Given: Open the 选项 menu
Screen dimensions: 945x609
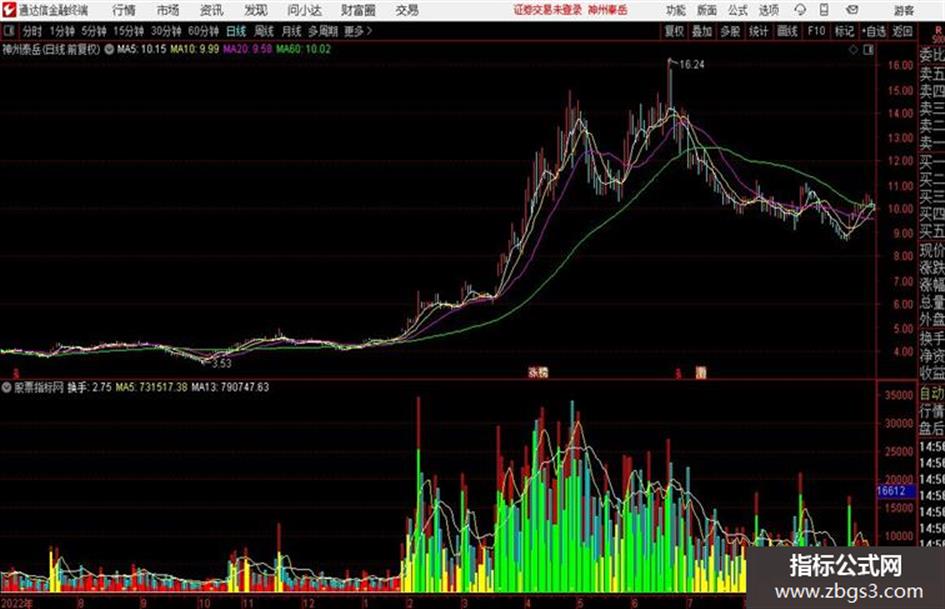Looking at the screenshot, I should [x=768, y=10].
